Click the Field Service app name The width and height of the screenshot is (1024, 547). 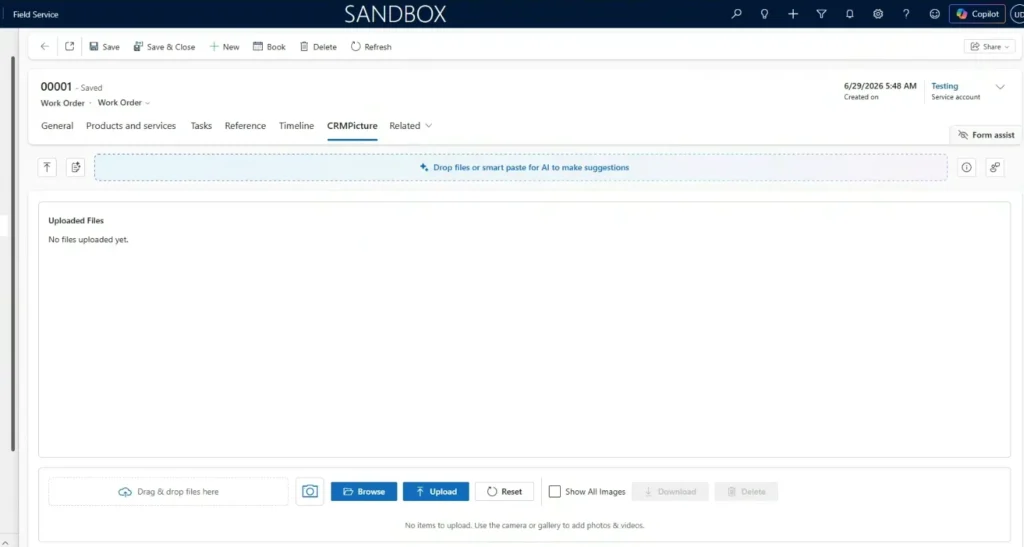pos(35,14)
